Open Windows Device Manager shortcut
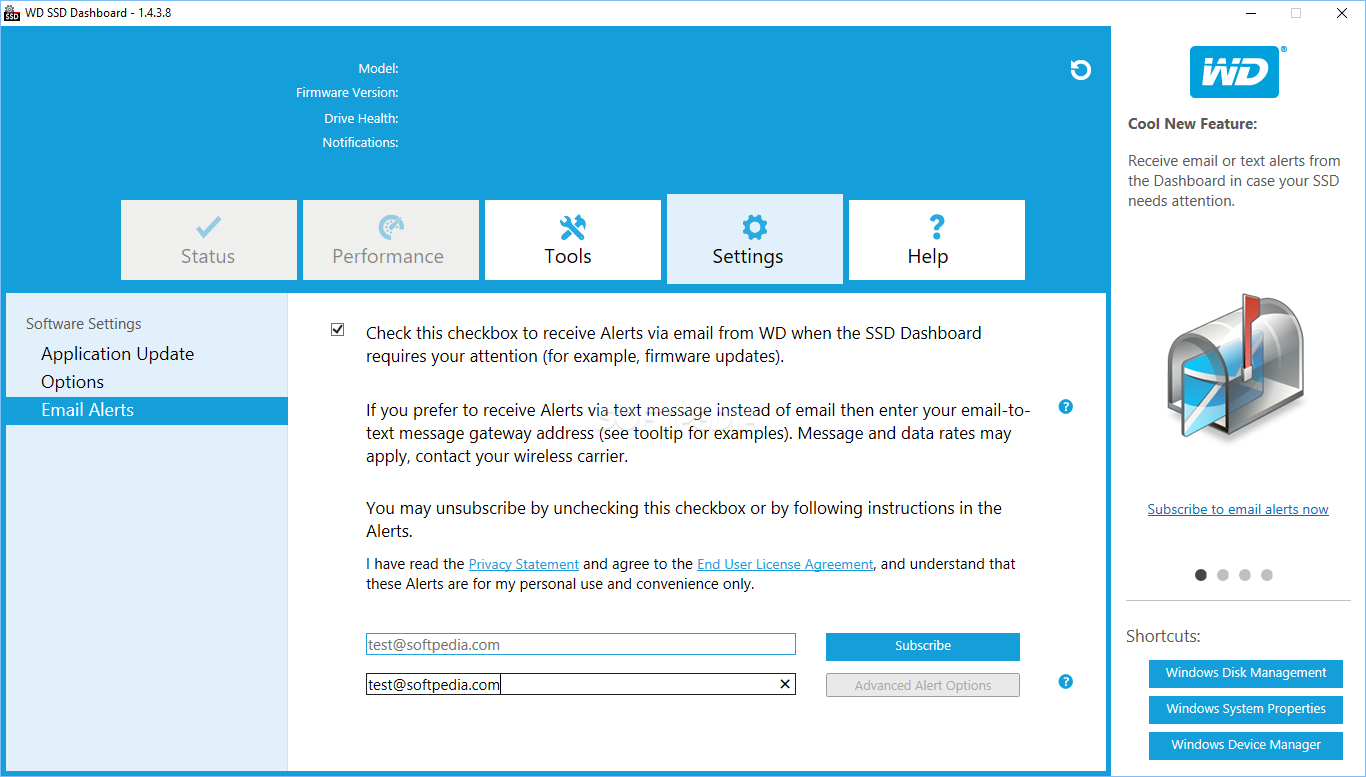The width and height of the screenshot is (1366, 777). 1246,745
